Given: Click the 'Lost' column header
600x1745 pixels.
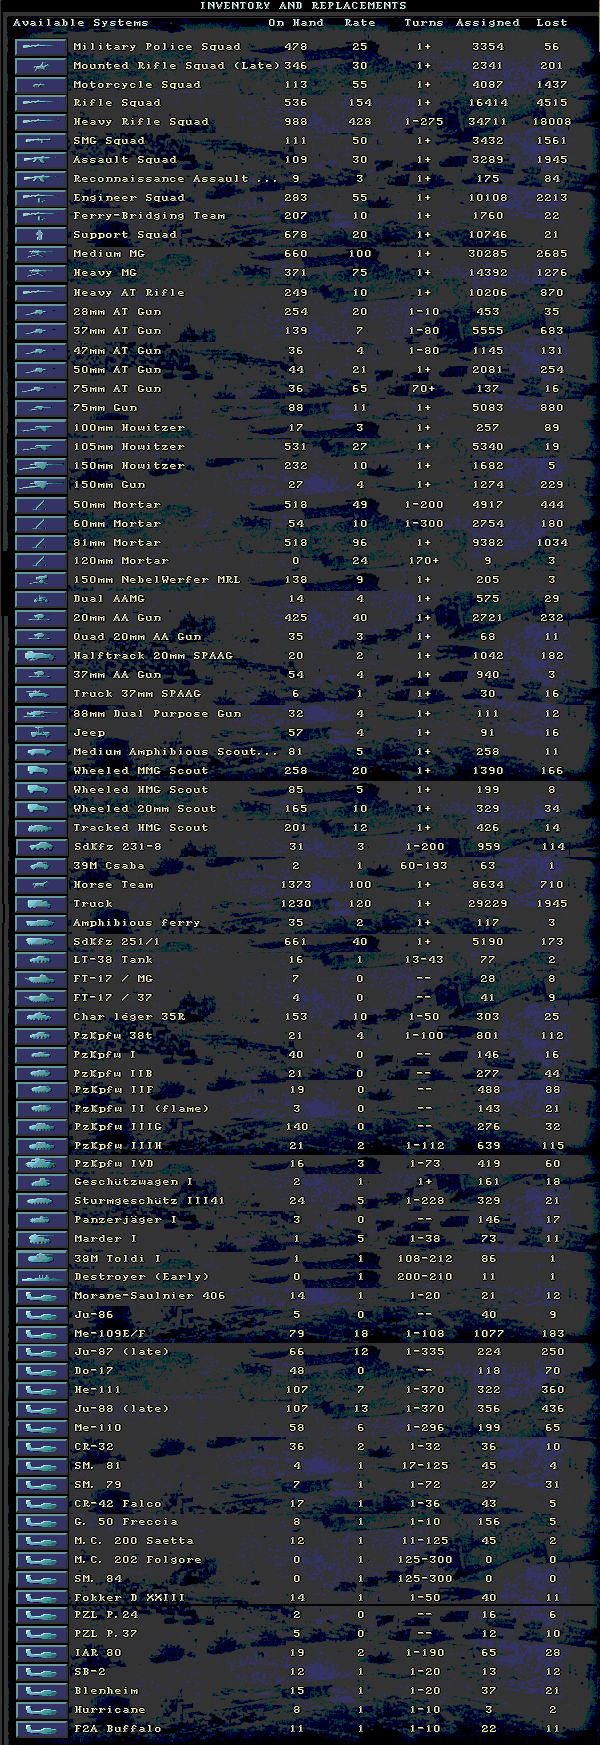Looking at the screenshot, I should pos(551,22).
